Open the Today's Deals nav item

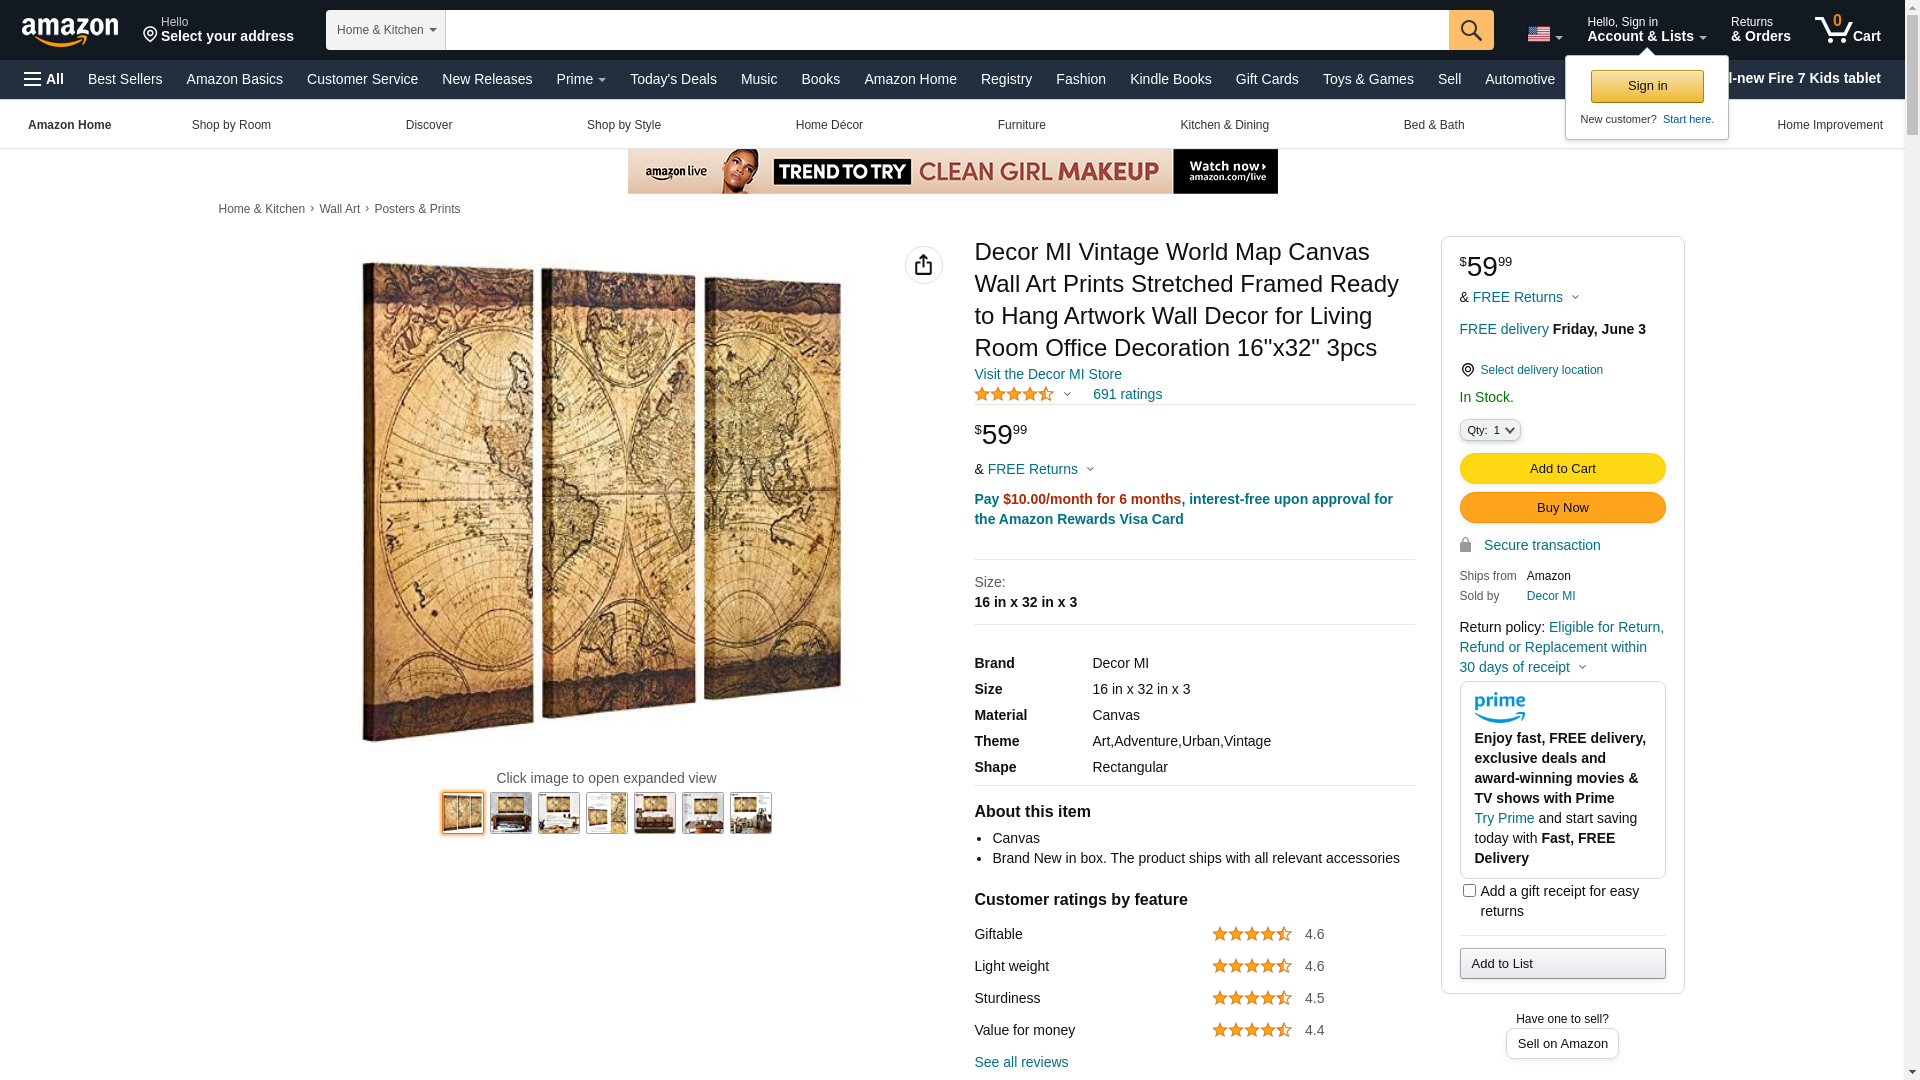(673, 79)
